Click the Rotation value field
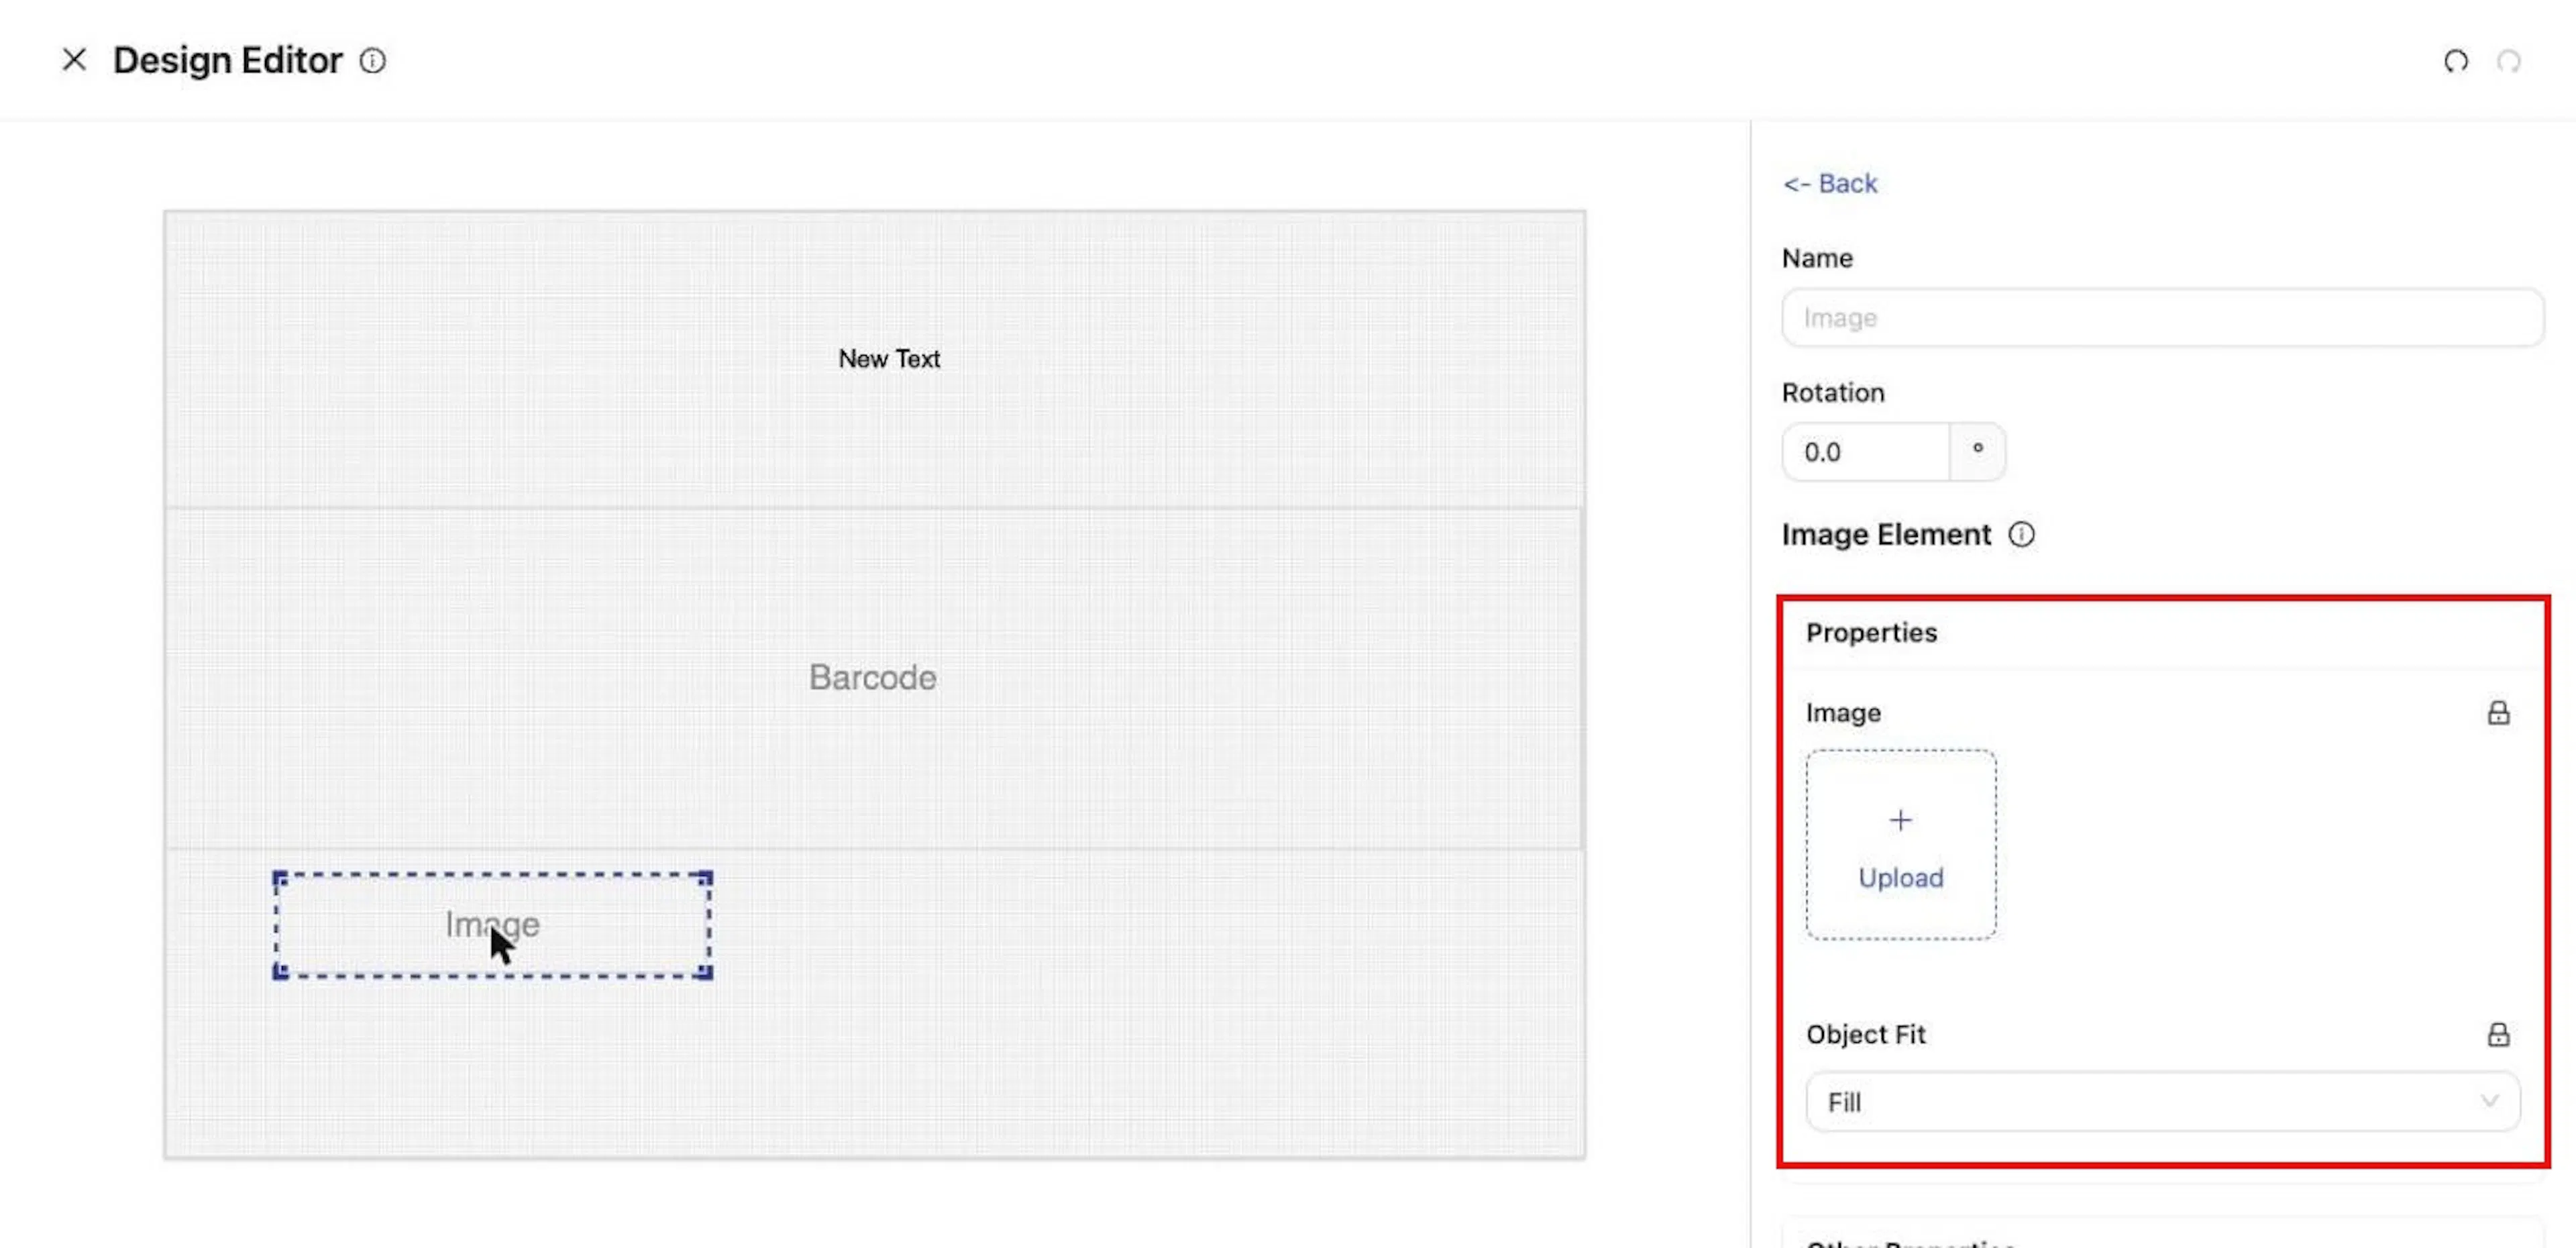The image size is (2576, 1248). coord(1866,452)
